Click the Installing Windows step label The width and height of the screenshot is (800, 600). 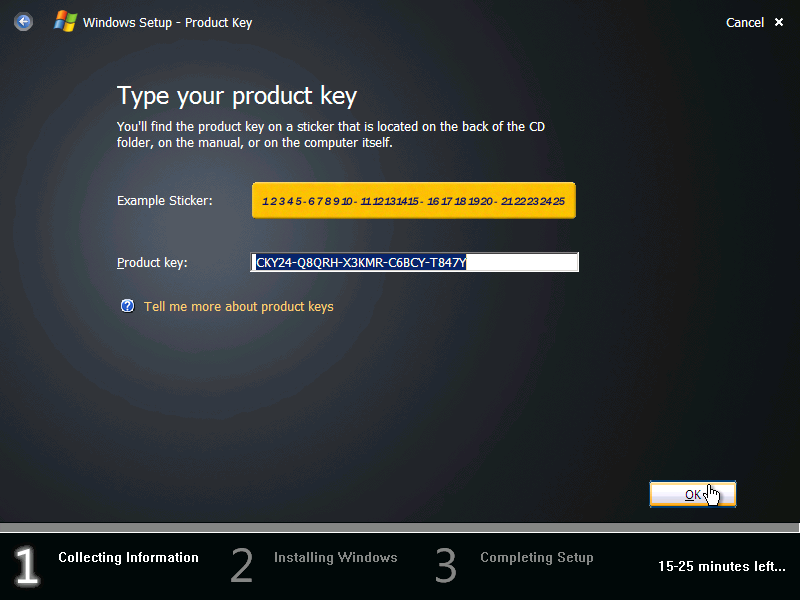(x=335, y=557)
